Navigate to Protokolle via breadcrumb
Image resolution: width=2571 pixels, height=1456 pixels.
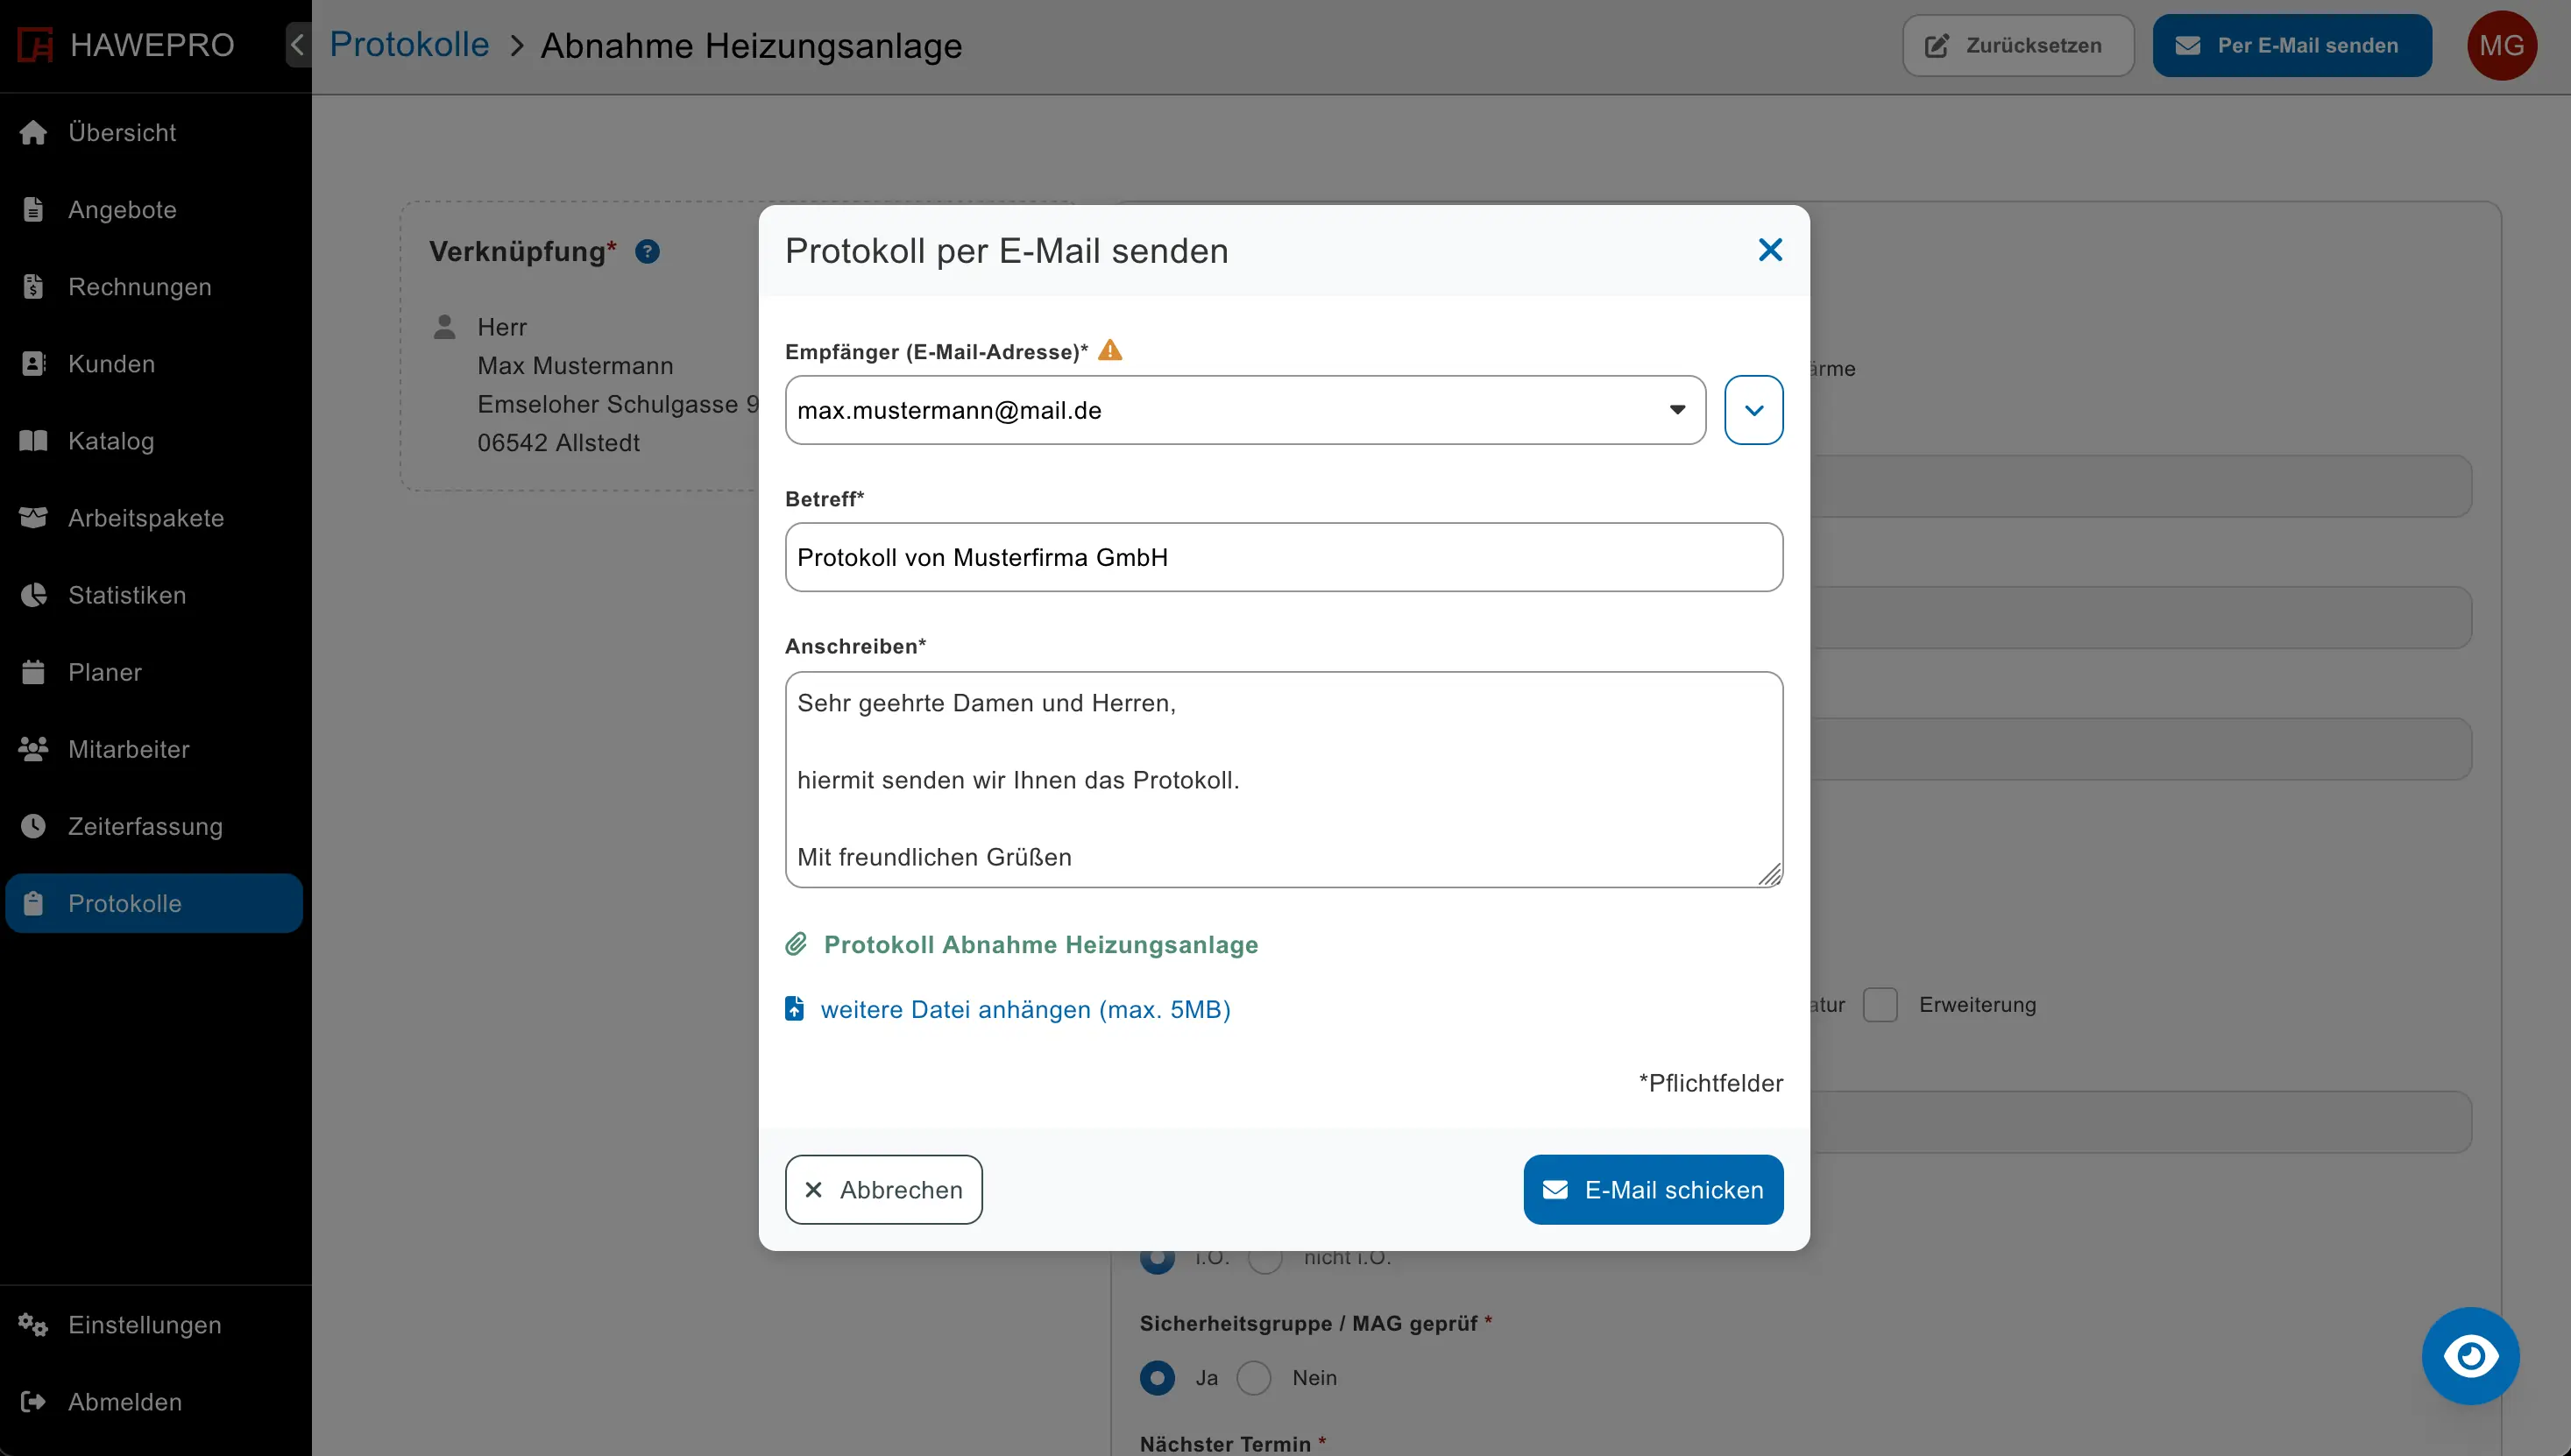[x=408, y=44]
